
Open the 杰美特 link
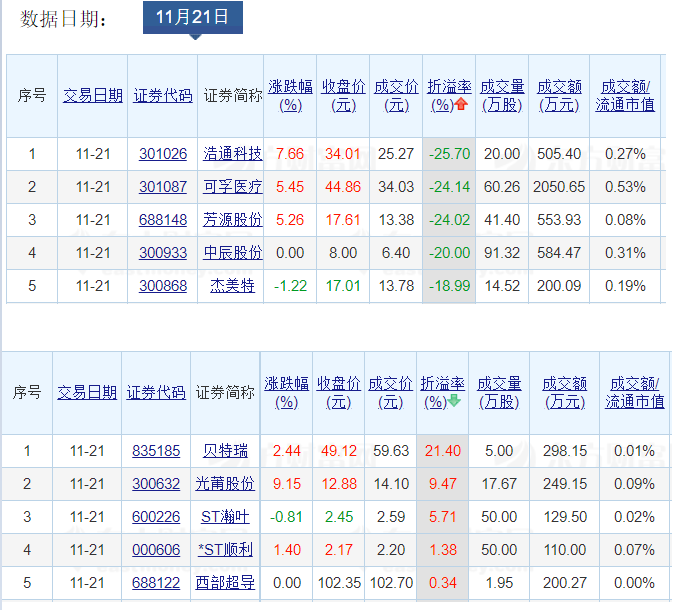click(x=232, y=285)
